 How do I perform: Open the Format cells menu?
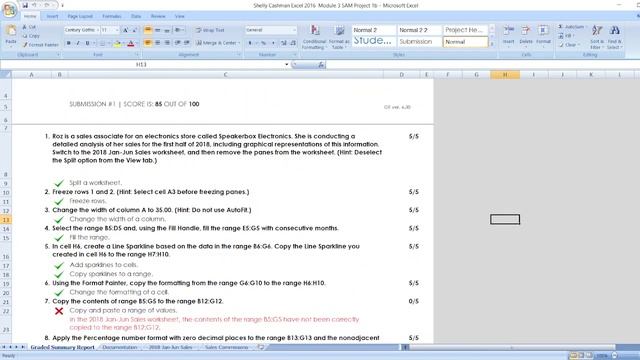pyautogui.click(x=543, y=36)
